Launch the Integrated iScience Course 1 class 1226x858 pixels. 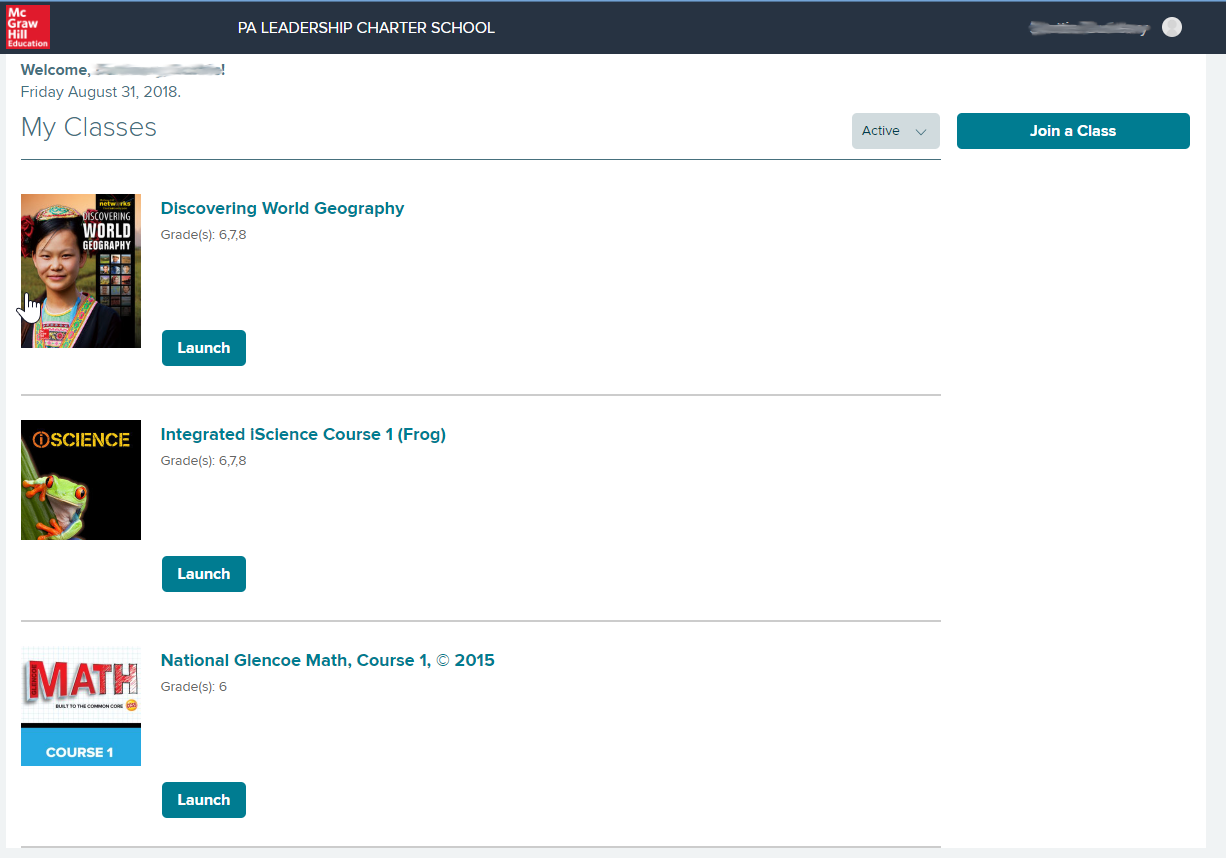(204, 574)
